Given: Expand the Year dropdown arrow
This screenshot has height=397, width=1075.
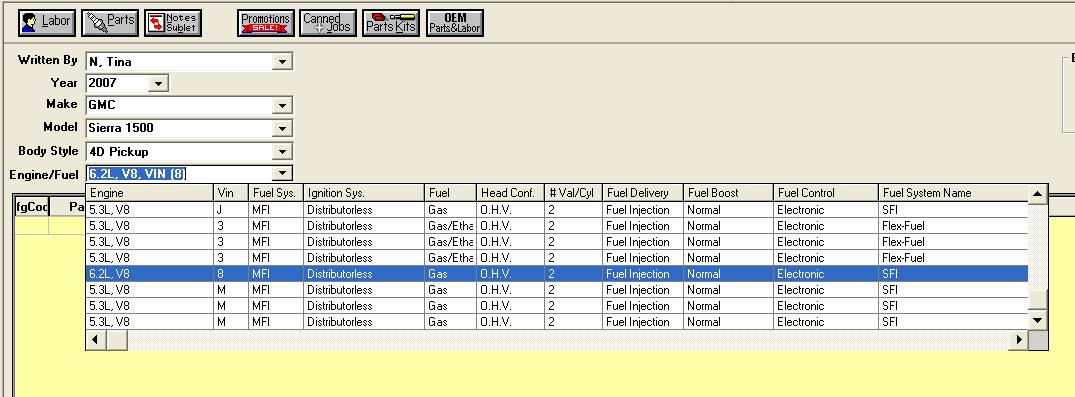Looking at the screenshot, I should pos(158,84).
